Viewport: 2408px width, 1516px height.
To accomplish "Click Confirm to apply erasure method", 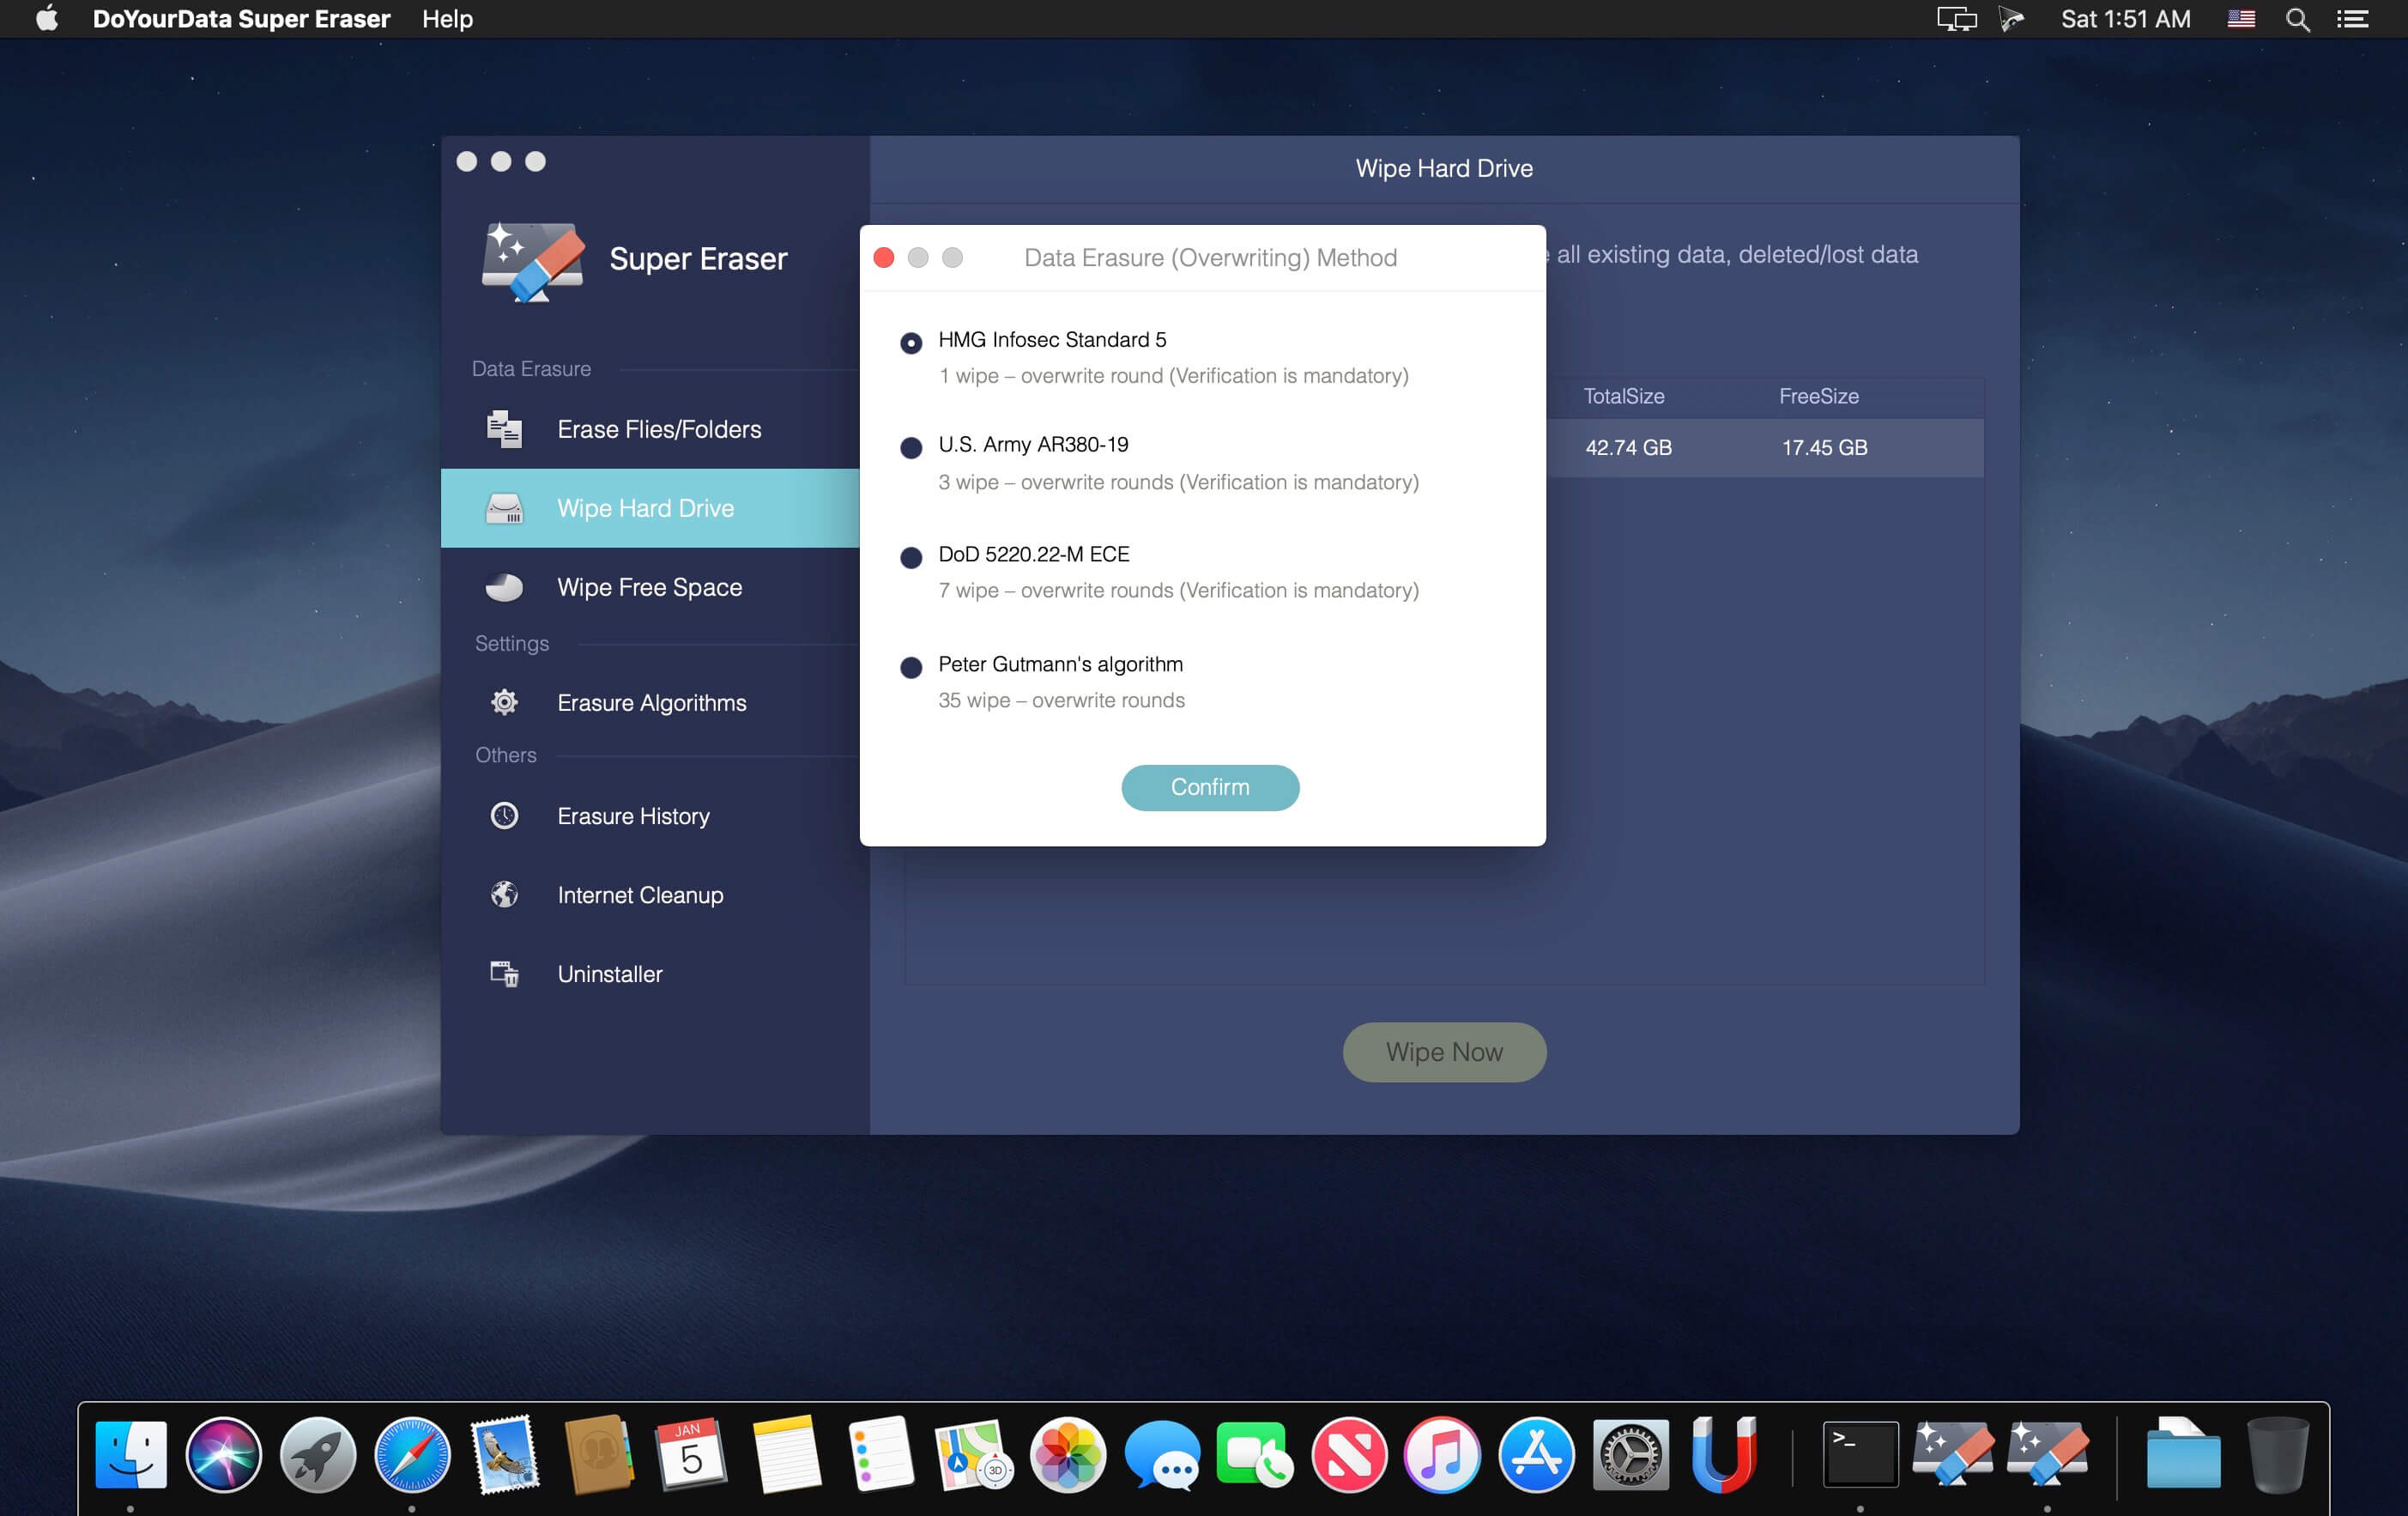I will tap(1210, 786).
